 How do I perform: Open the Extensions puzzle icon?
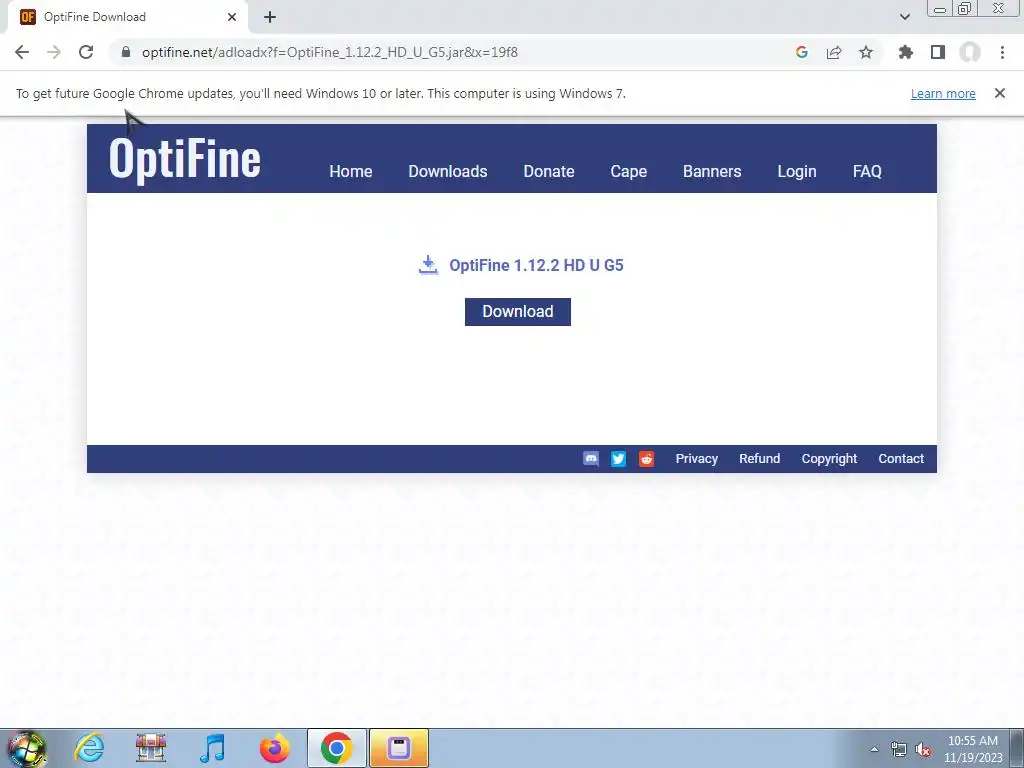point(906,52)
